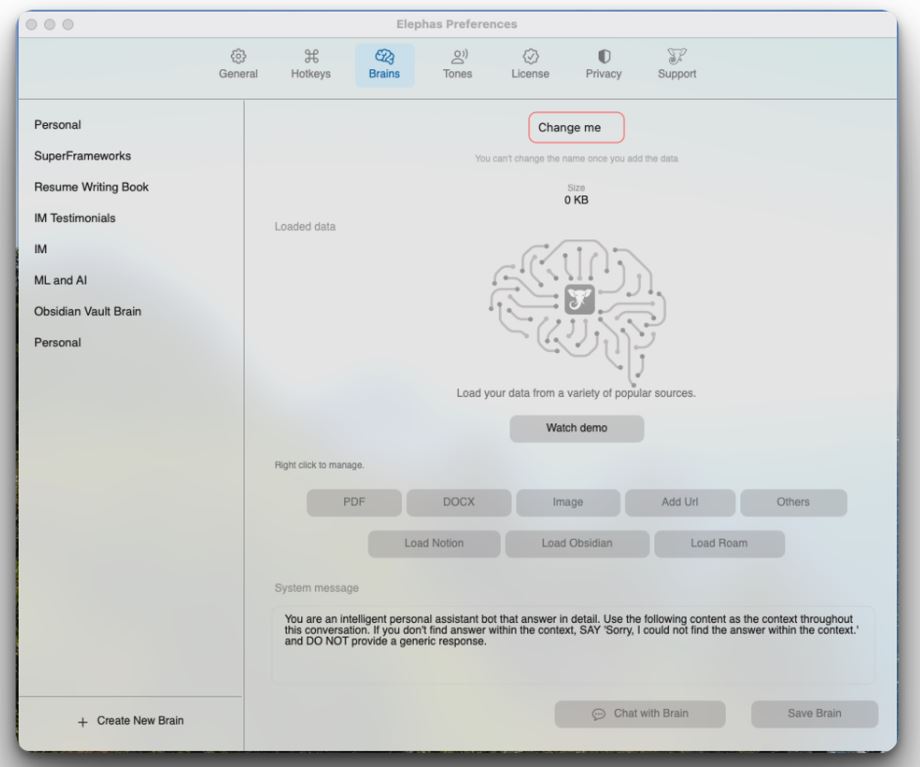Click Load Roam to import notes
This screenshot has height=767, width=920.
click(718, 543)
